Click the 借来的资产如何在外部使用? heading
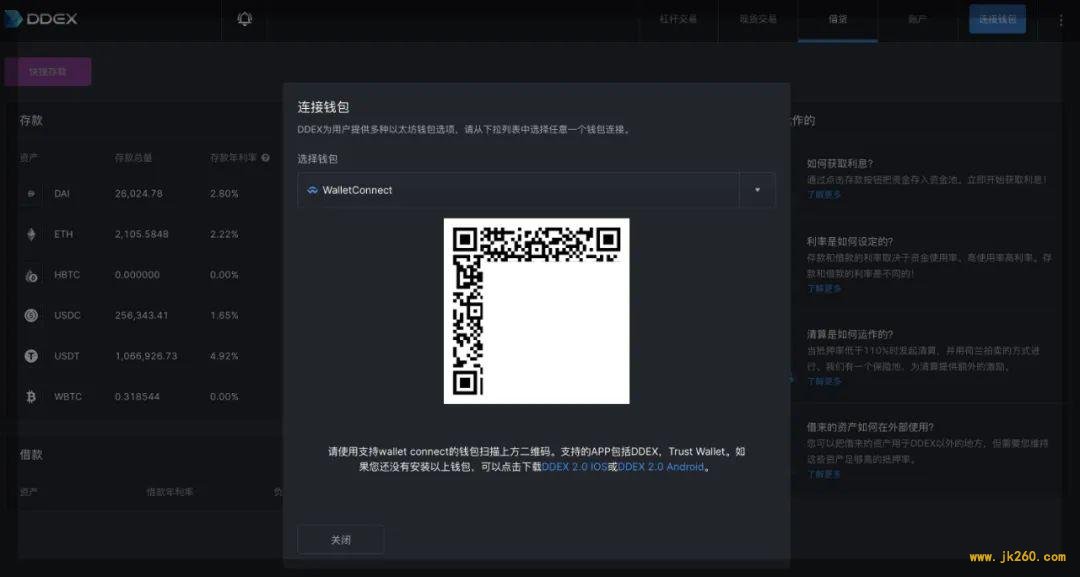 [870, 428]
